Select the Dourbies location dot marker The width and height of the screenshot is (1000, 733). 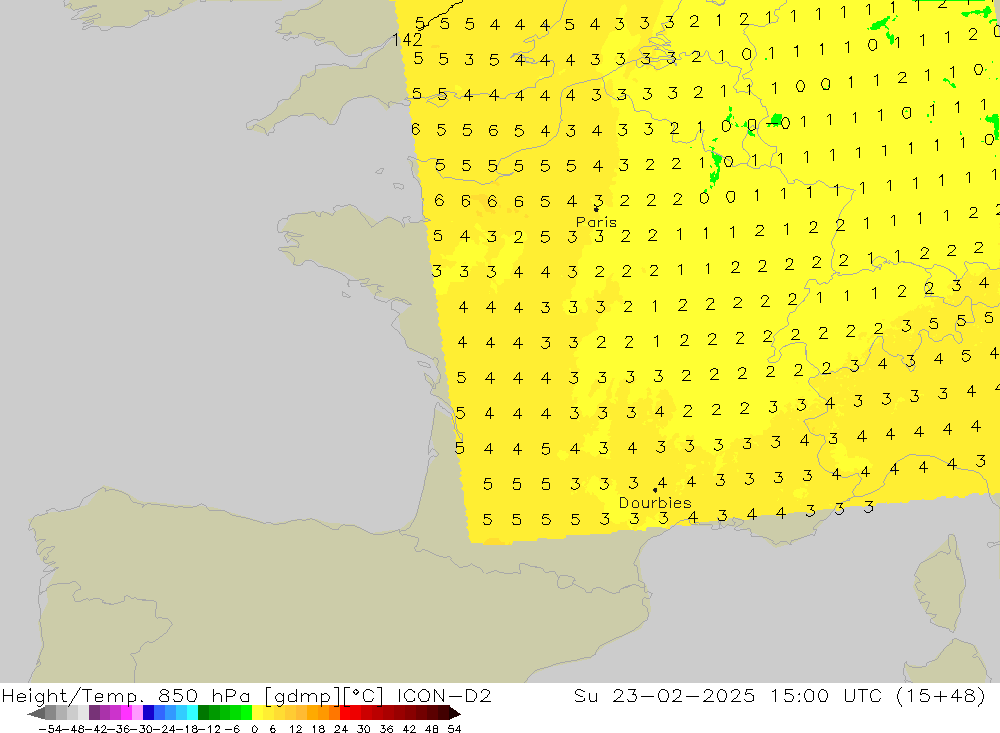point(655,491)
